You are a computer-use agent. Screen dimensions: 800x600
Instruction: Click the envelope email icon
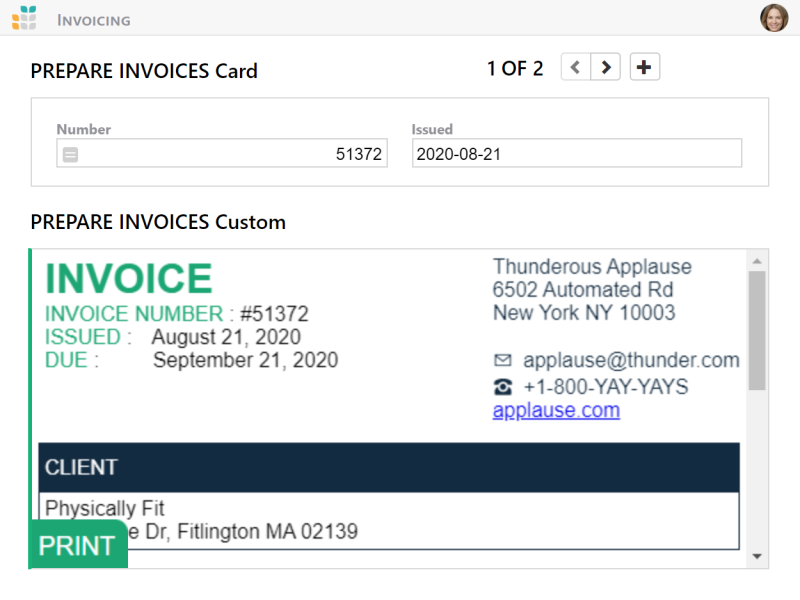click(503, 361)
